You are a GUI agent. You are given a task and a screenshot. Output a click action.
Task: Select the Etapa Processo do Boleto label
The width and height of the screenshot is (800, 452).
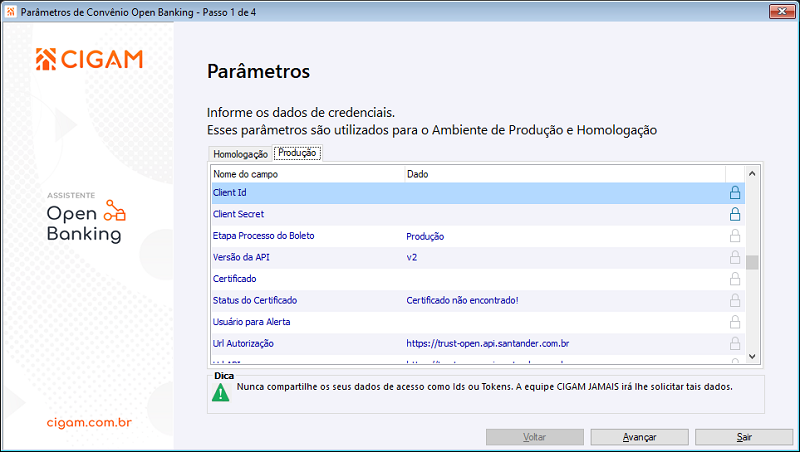[263, 236]
